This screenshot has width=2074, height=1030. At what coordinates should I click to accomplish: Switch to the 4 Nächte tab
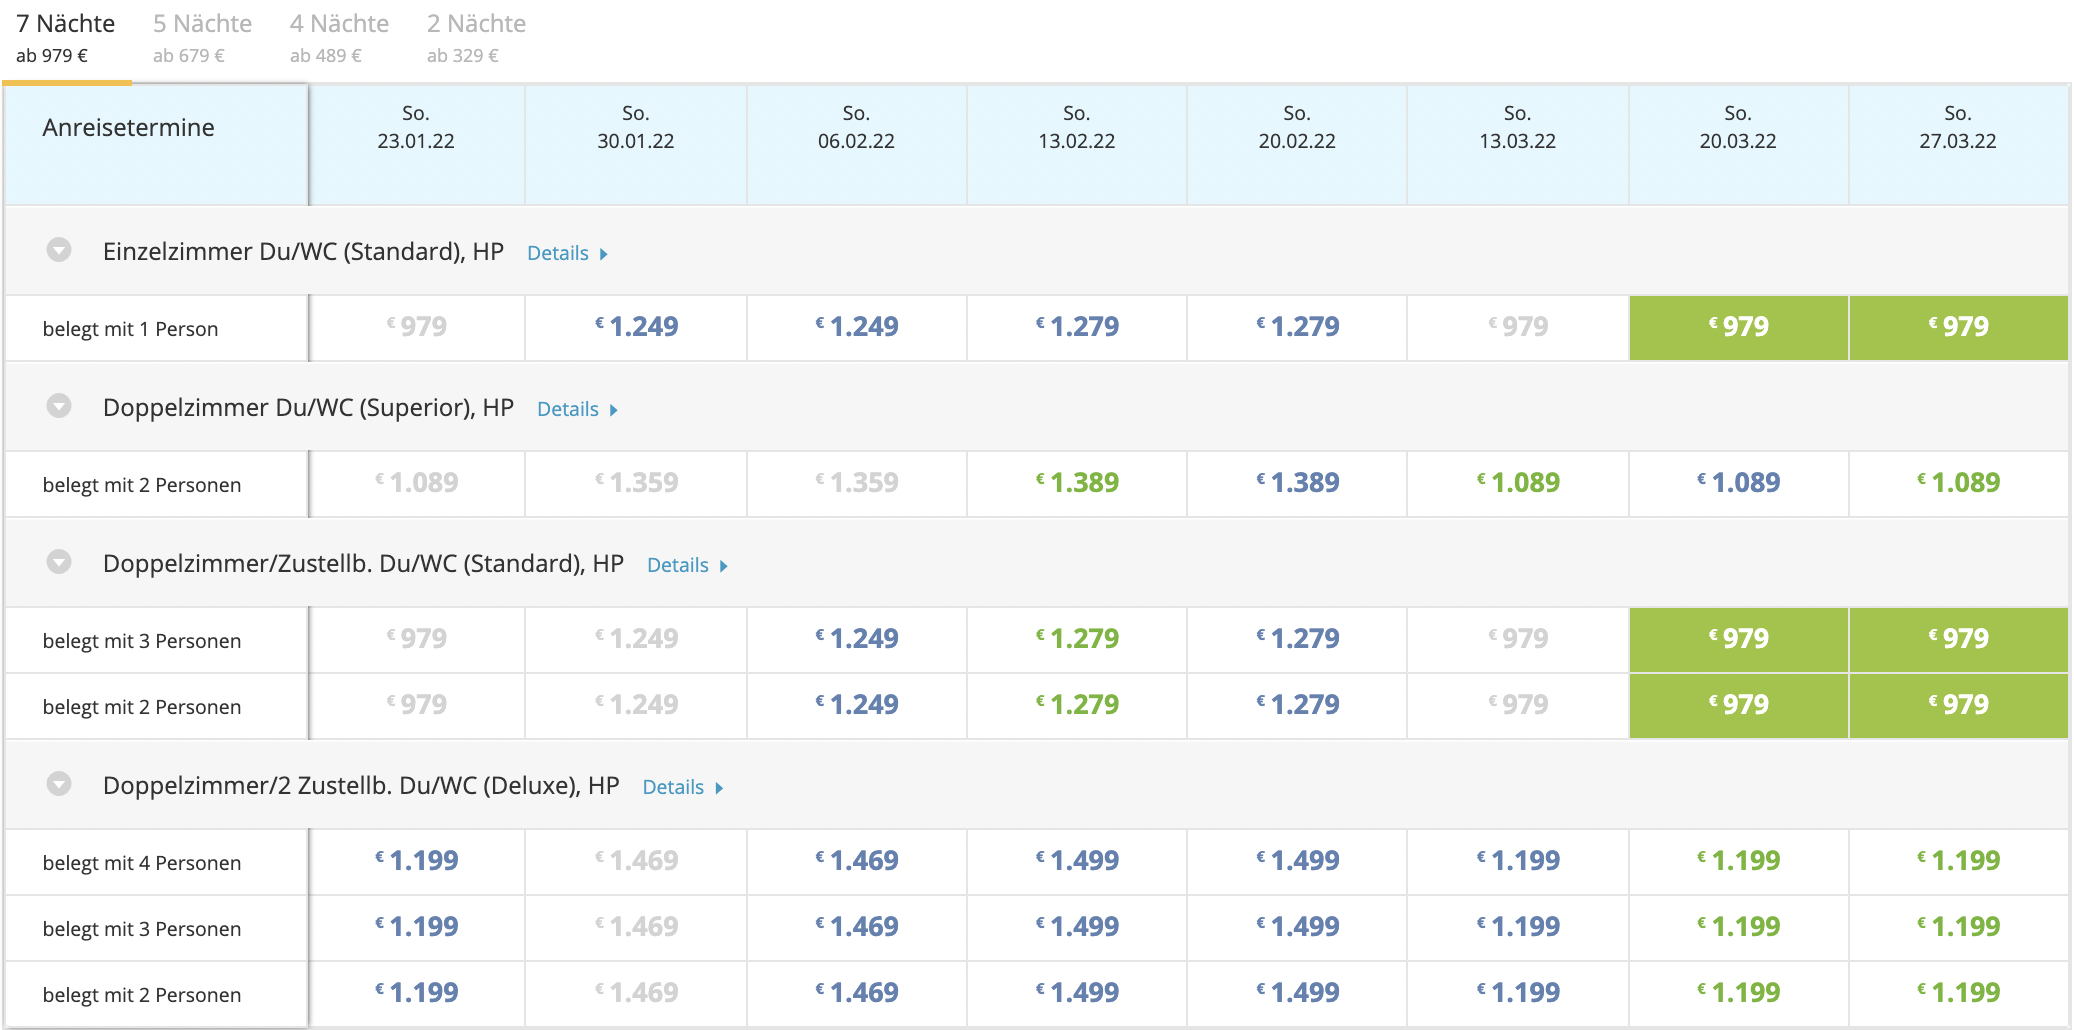(x=339, y=38)
